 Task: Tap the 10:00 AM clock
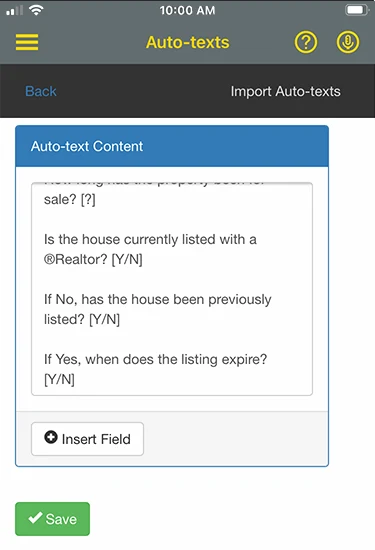point(187,10)
